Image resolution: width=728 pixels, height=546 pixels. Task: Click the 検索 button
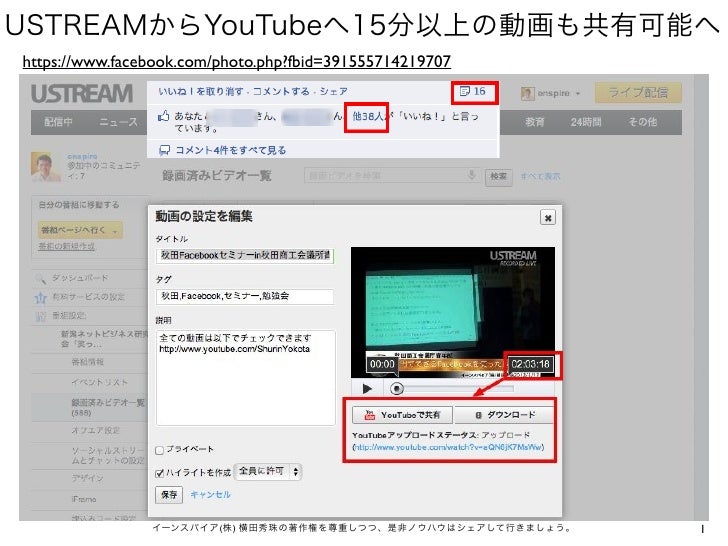click(499, 177)
